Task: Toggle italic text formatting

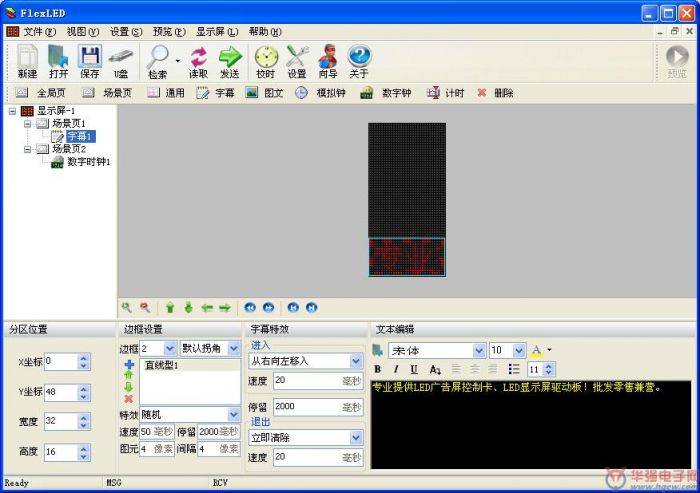Action: pos(397,370)
